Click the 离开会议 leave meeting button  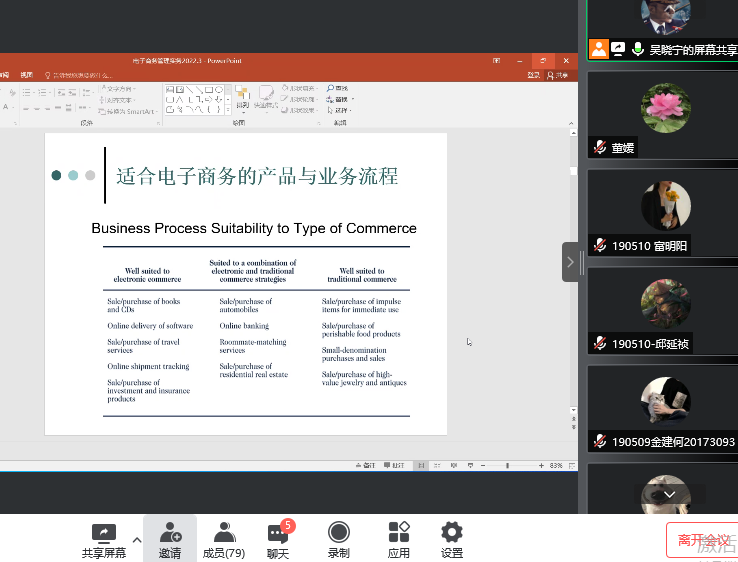[x=702, y=540]
